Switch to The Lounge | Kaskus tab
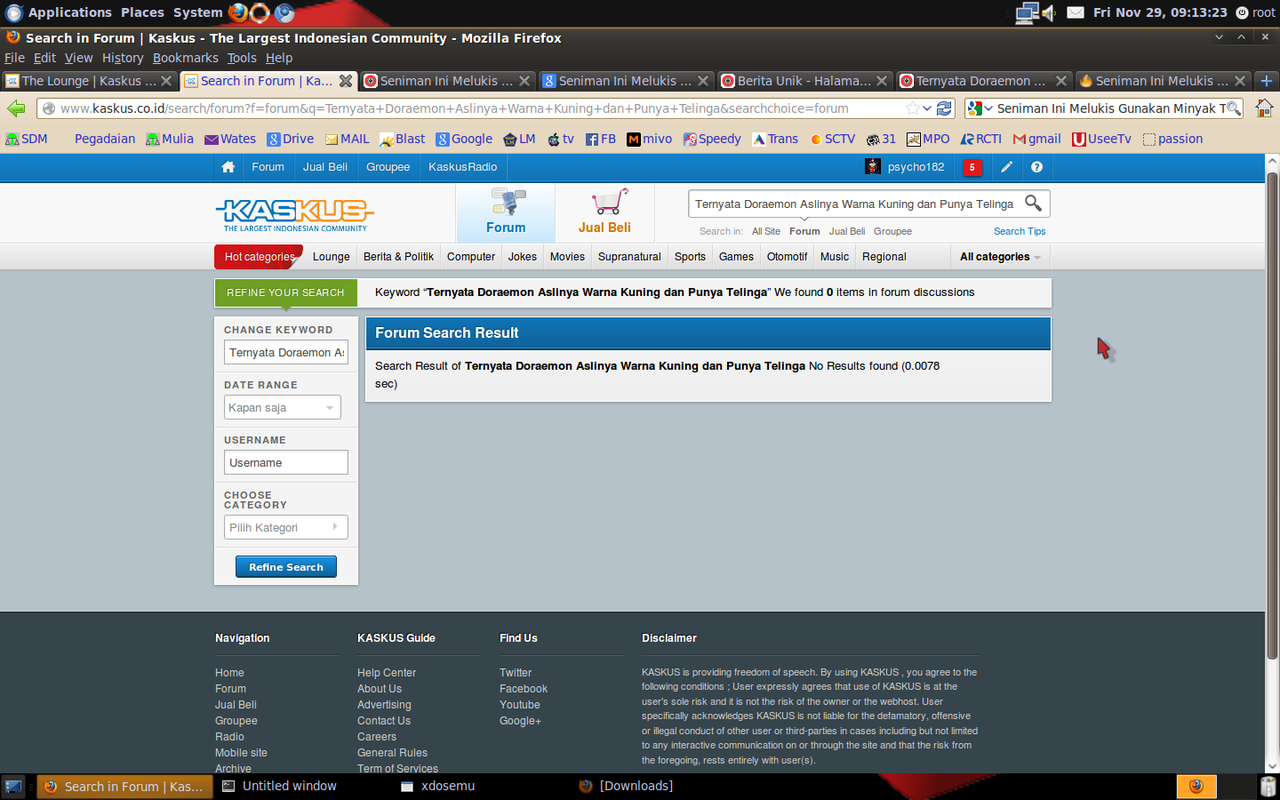This screenshot has width=1280, height=800. tap(89, 81)
